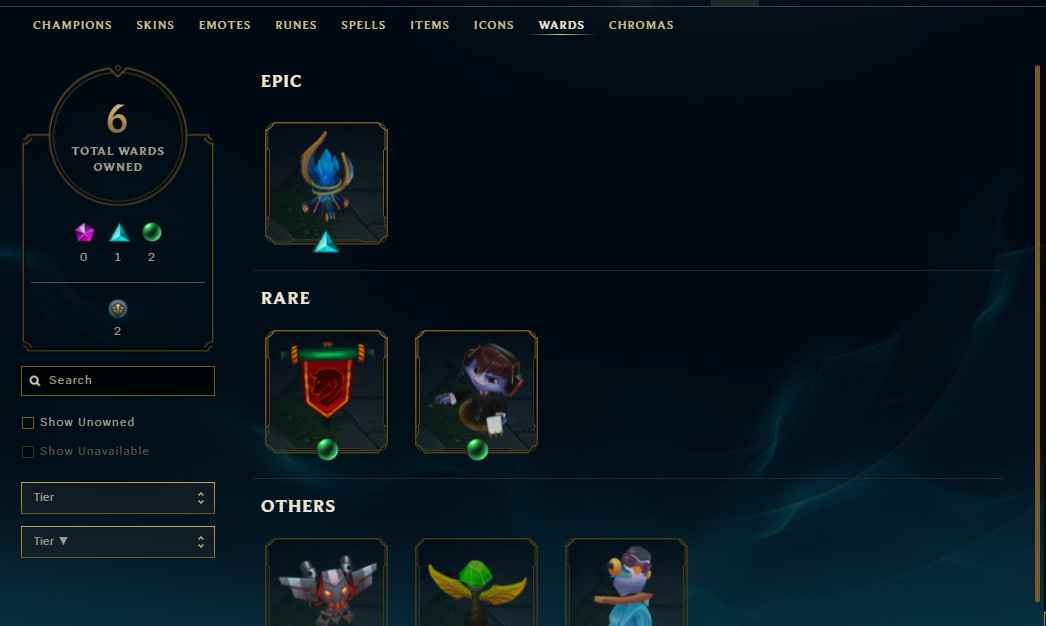The image size is (1046, 626).
Task: Click the pink mythic gem icon
Action: [84, 232]
